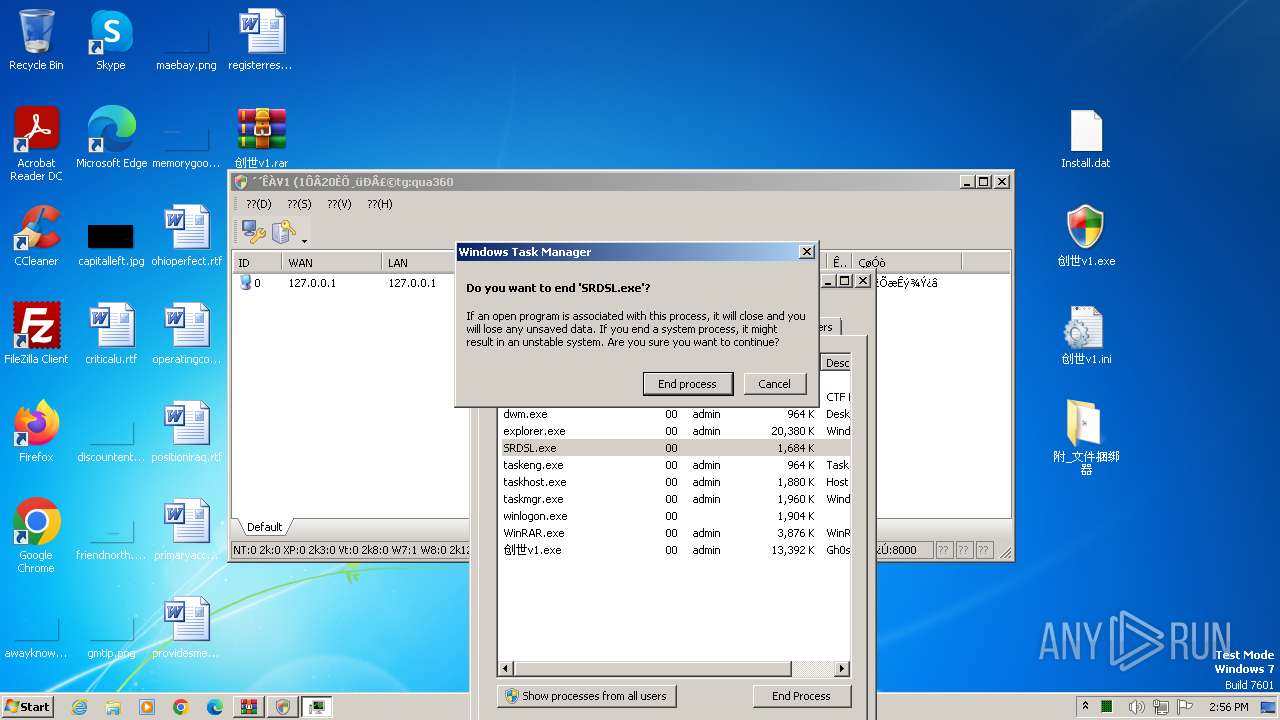Open the 附_文件捆绑器 folder
Viewport: 1280px width, 720px height.
[x=1086, y=438]
